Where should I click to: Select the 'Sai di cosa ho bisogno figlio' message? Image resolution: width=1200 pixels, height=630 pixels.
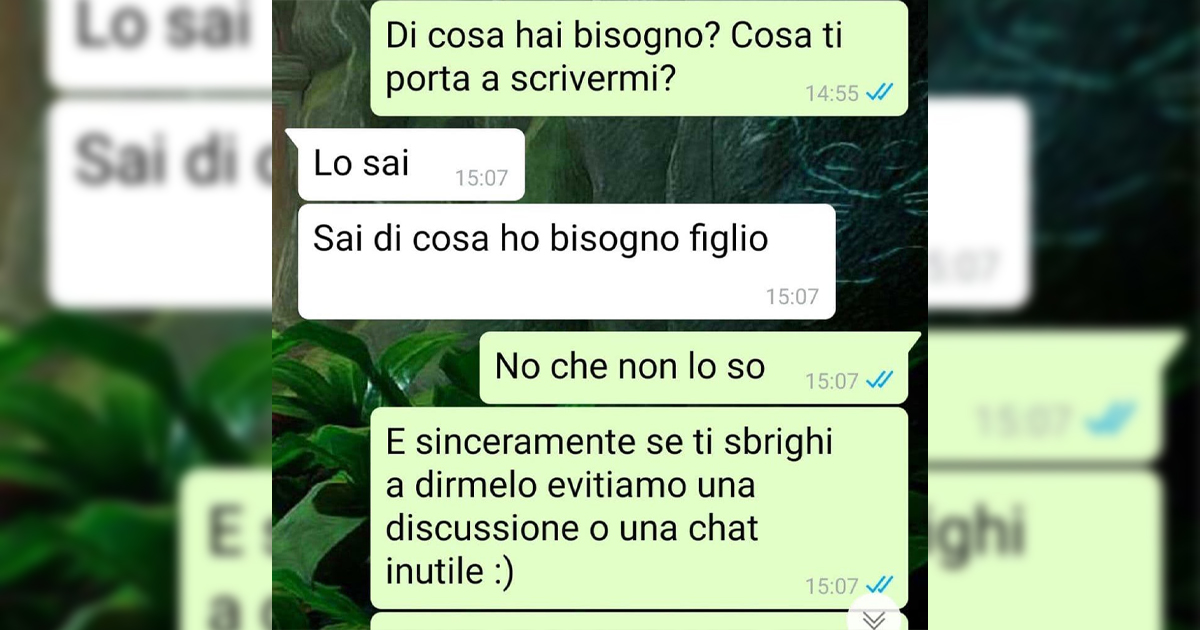pyautogui.click(x=566, y=261)
